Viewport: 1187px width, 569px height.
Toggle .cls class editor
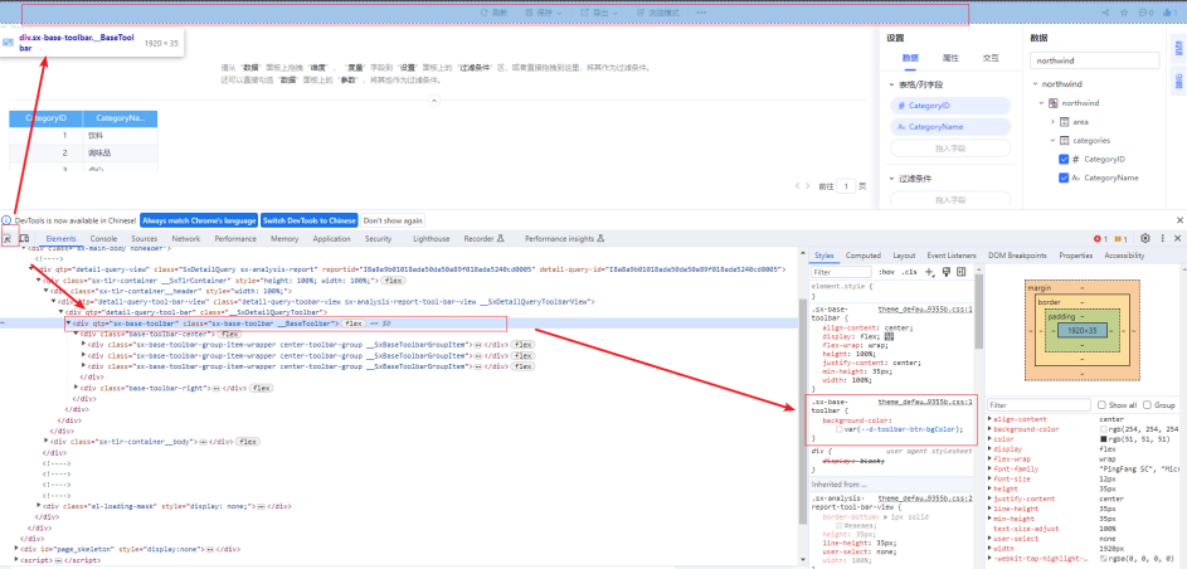(910, 272)
